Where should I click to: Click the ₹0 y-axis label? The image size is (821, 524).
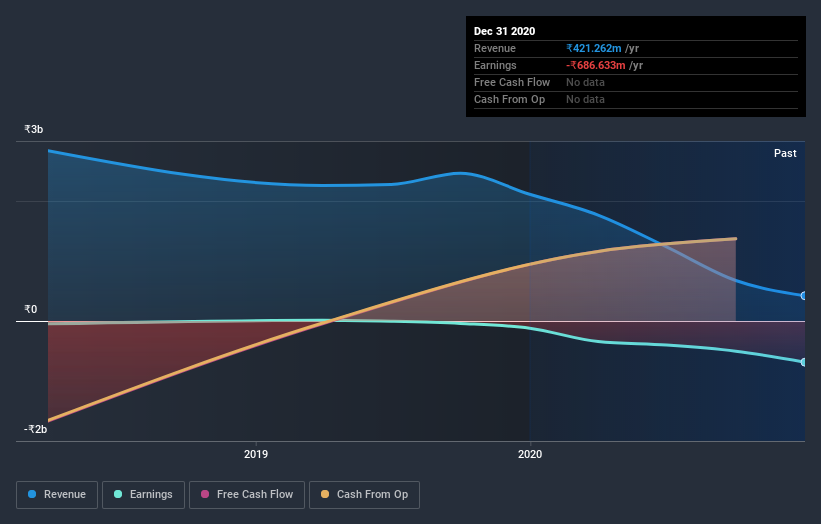pos(30,309)
